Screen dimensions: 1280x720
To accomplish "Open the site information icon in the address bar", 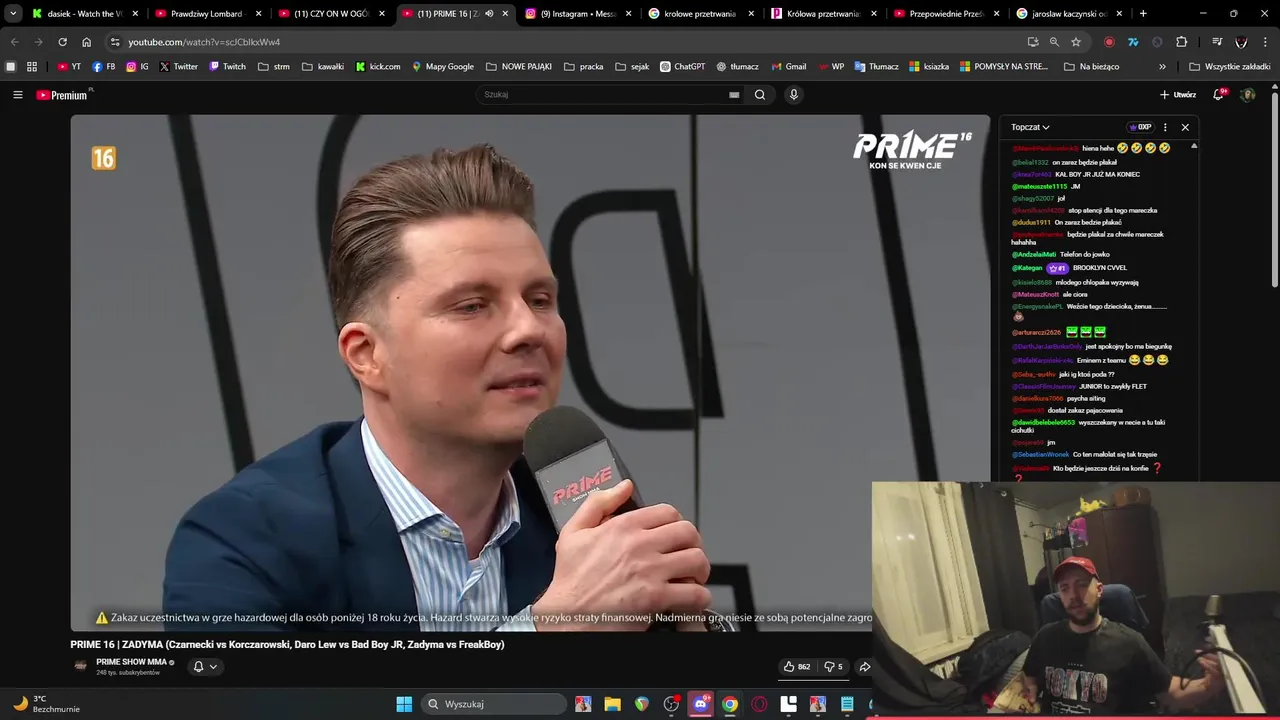I will click(x=115, y=42).
